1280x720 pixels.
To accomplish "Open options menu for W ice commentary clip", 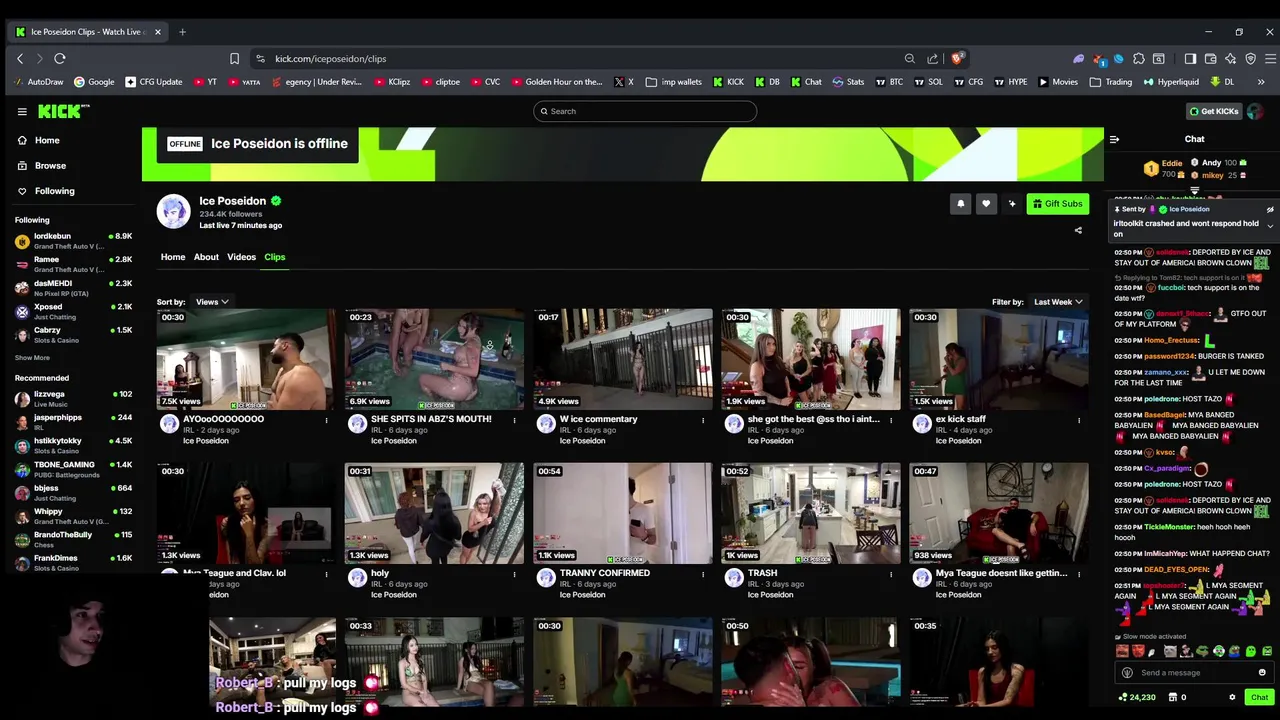I will pyautogui.click(x=702, y=420).
